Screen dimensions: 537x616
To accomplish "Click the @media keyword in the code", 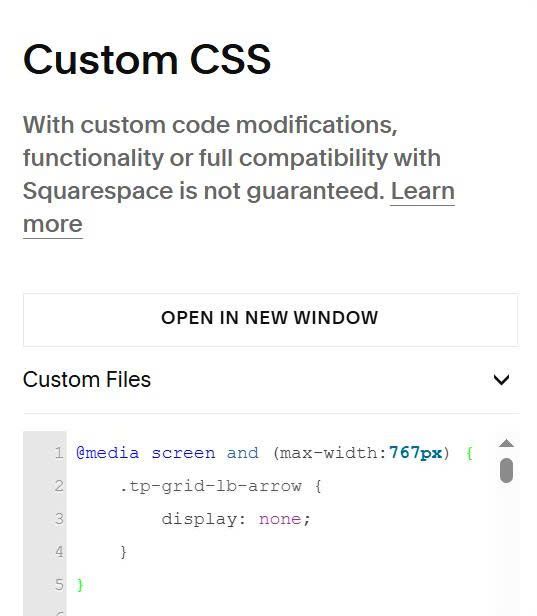I will tap(107, 453).
